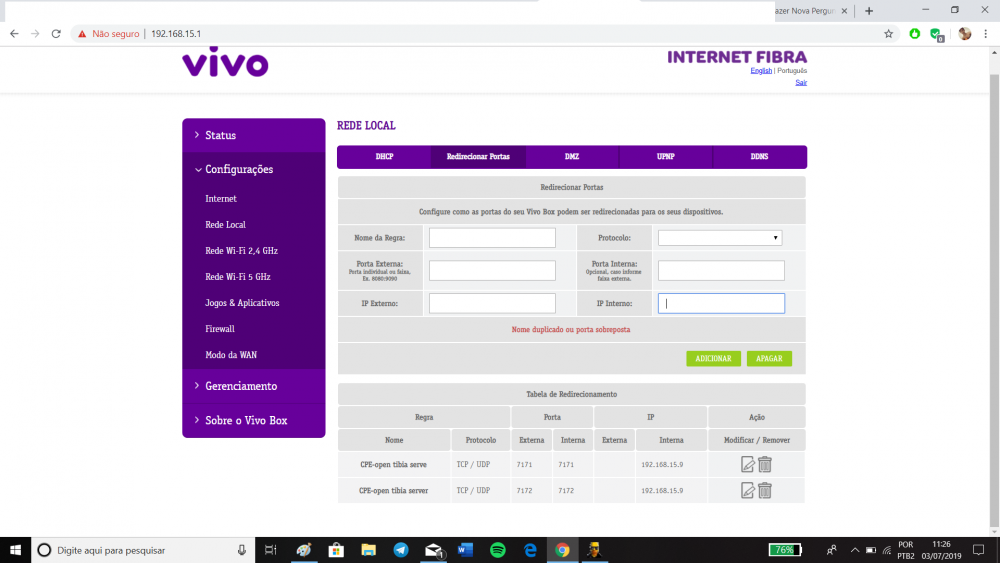
Task: Open the Windows Start menu
Action: coord(15,550)
